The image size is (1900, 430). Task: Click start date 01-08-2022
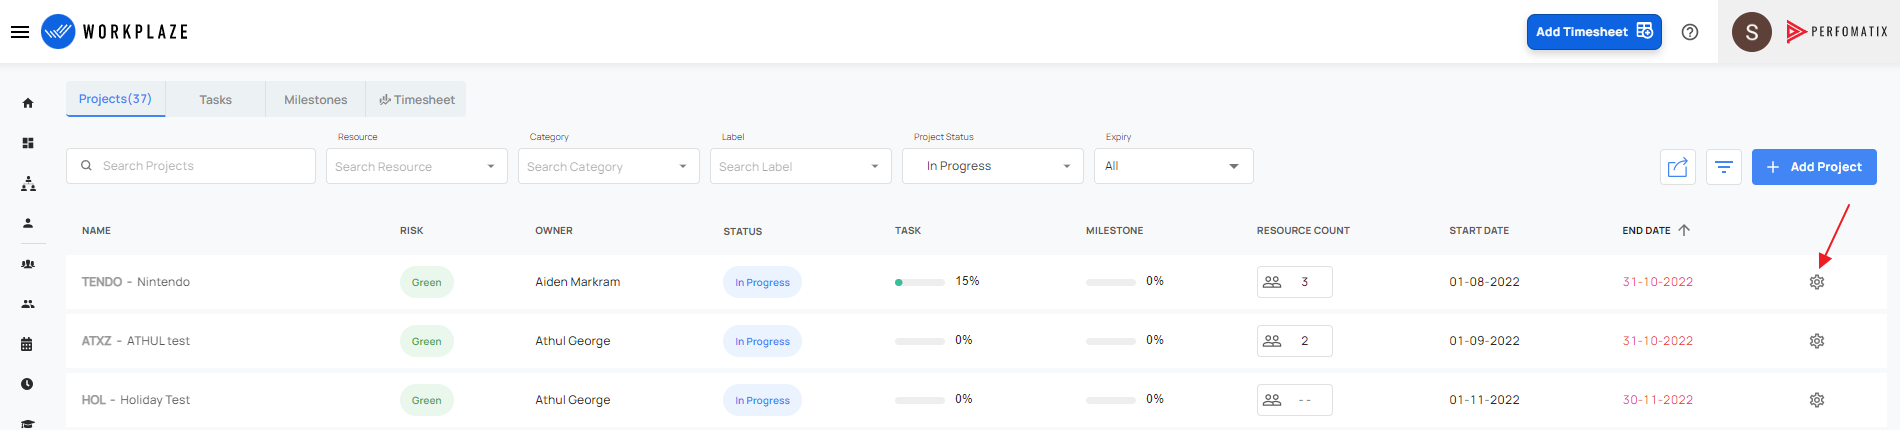[x=1485, y=282]
